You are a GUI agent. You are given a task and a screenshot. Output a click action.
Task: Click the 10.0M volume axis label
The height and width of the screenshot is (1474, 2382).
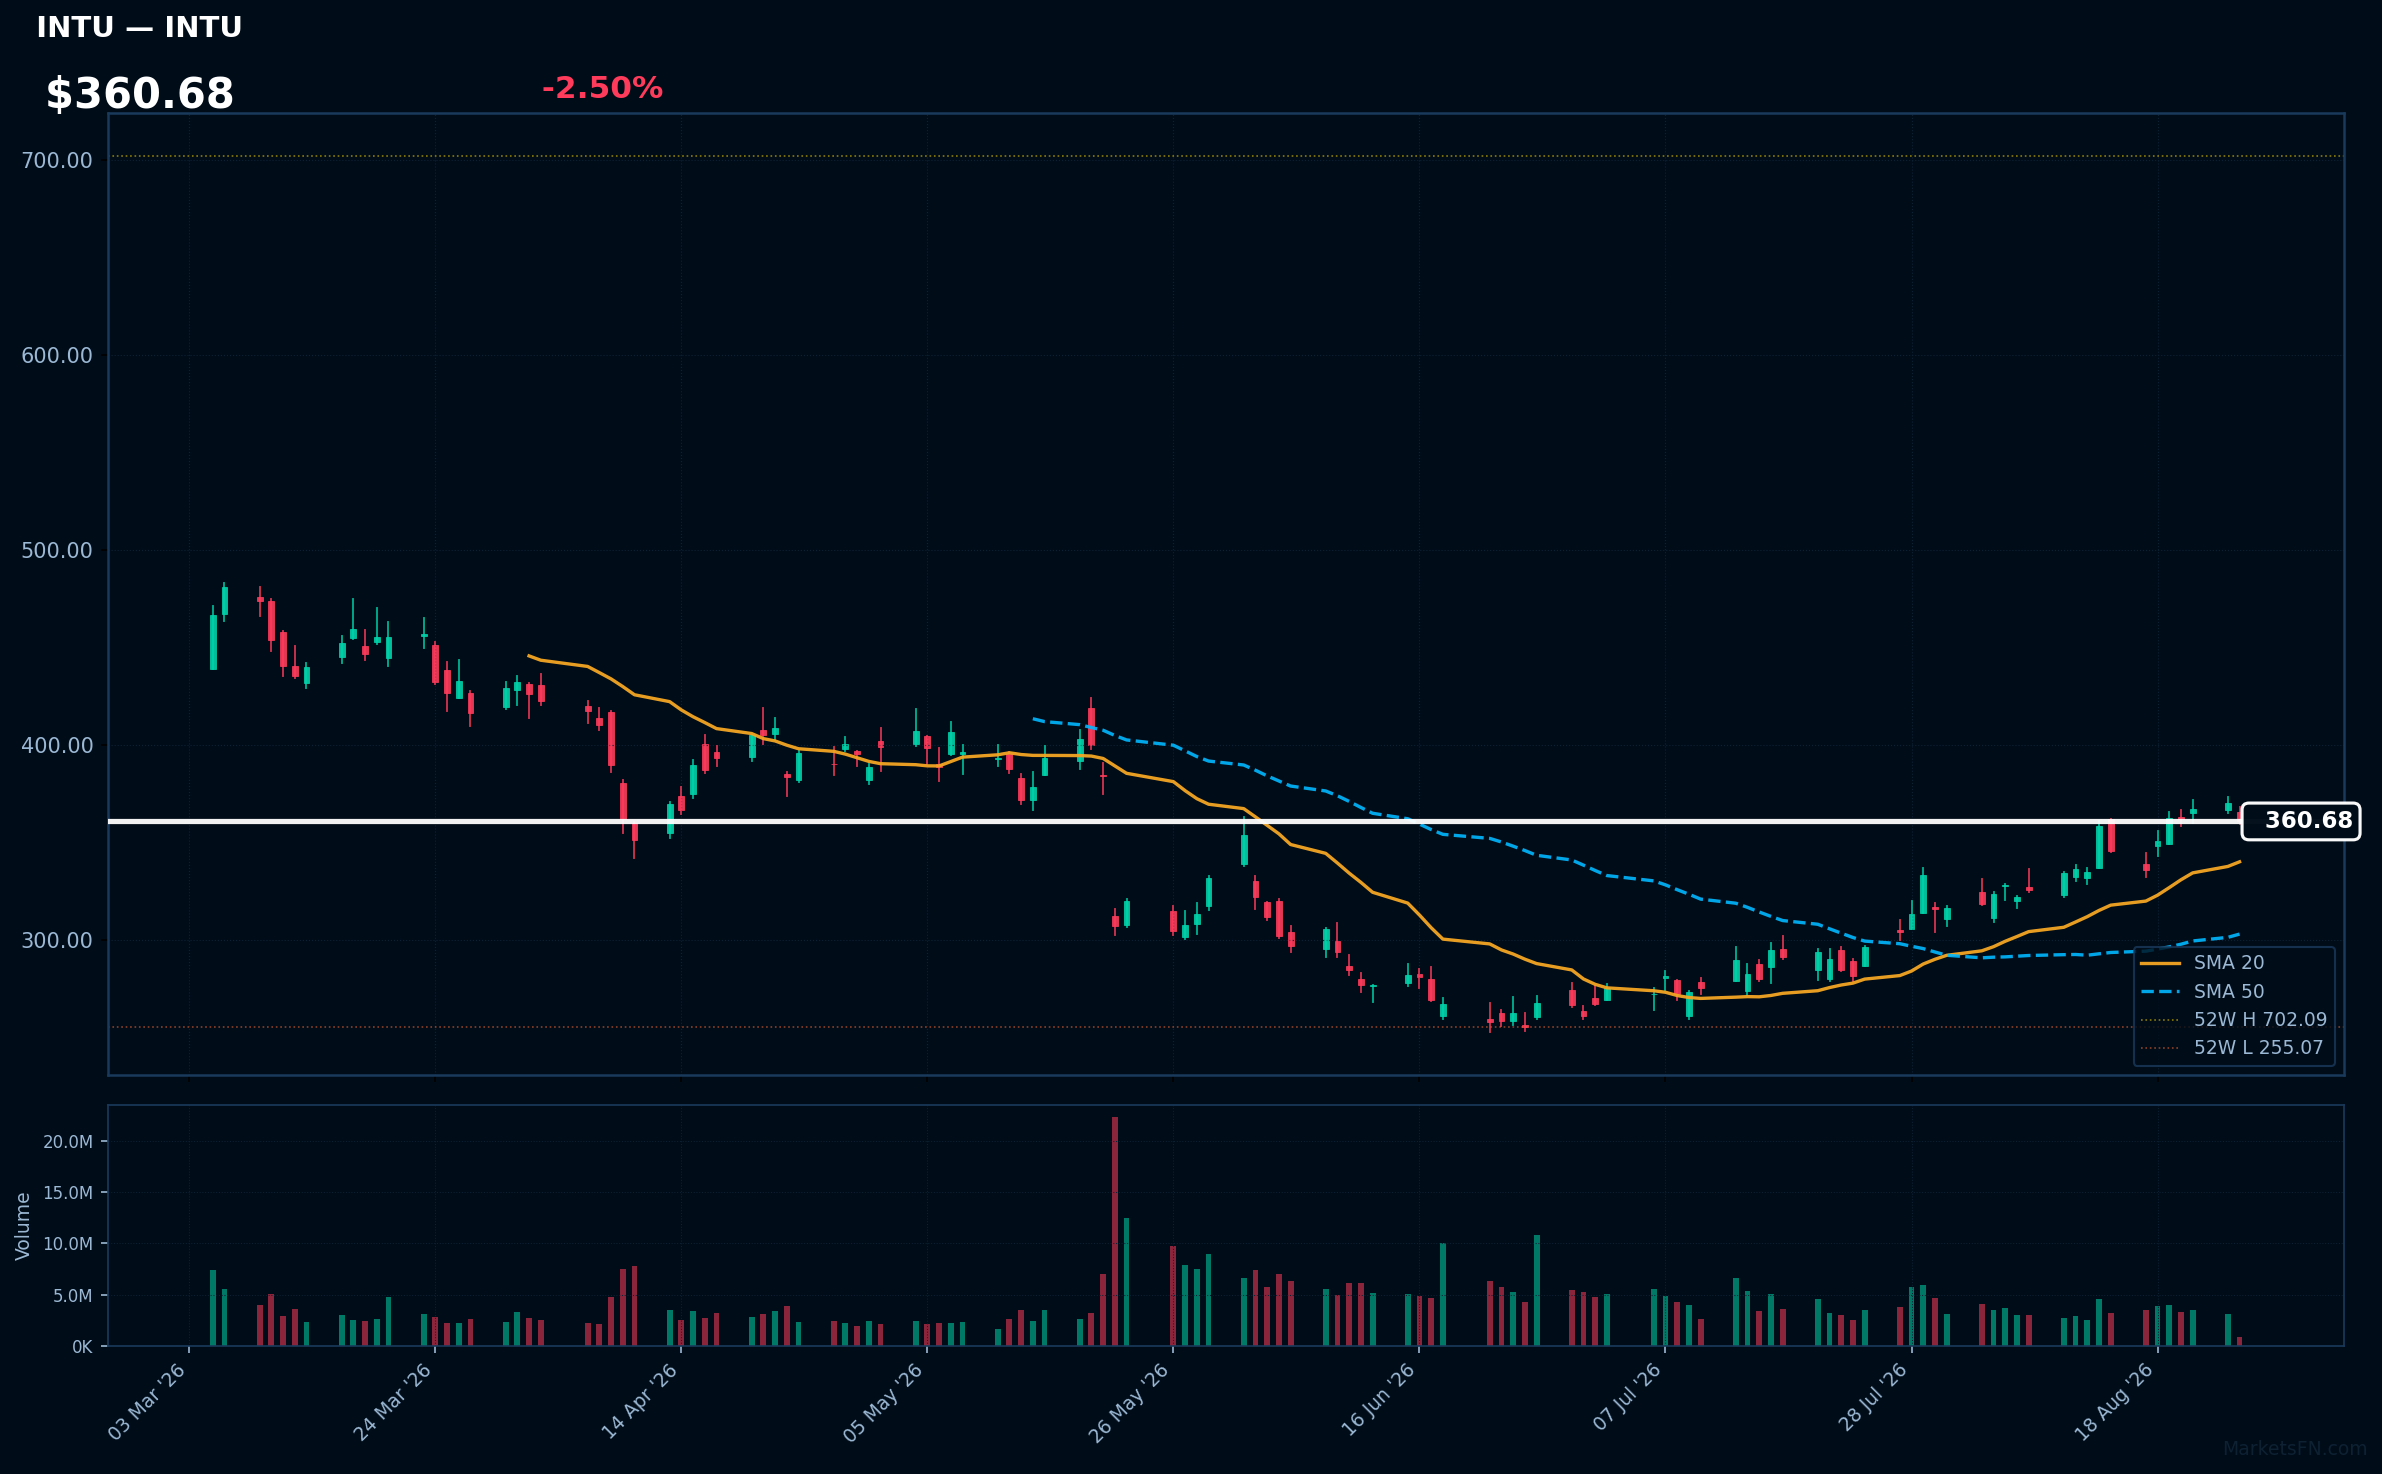[x=68, y=1244]
